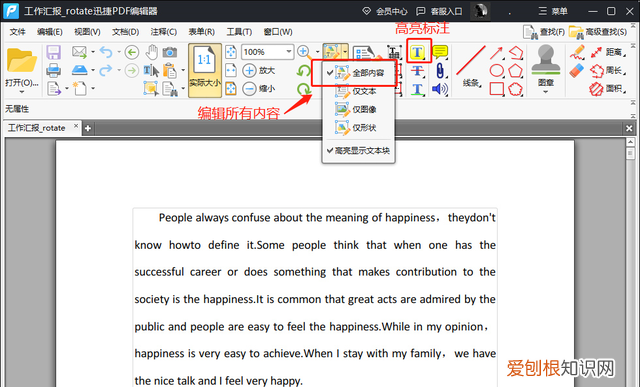
Task: Select the rectangle shape tool
Action: (x=497, y=89)
